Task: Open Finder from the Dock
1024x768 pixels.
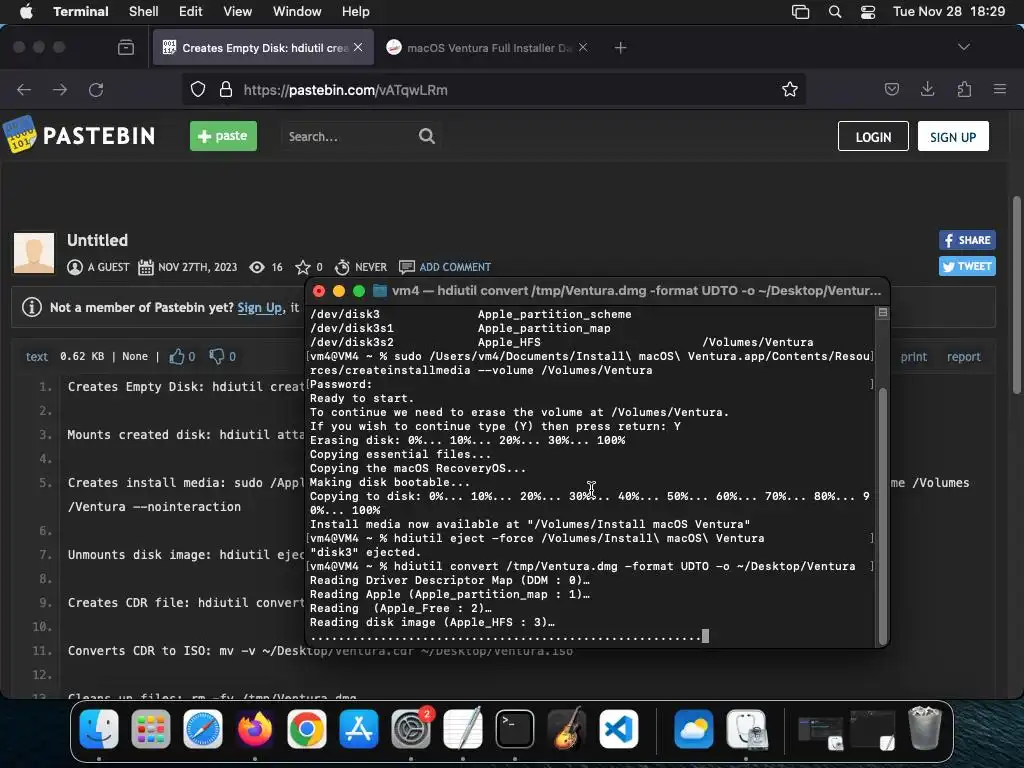Action: [x=99, y=729]
